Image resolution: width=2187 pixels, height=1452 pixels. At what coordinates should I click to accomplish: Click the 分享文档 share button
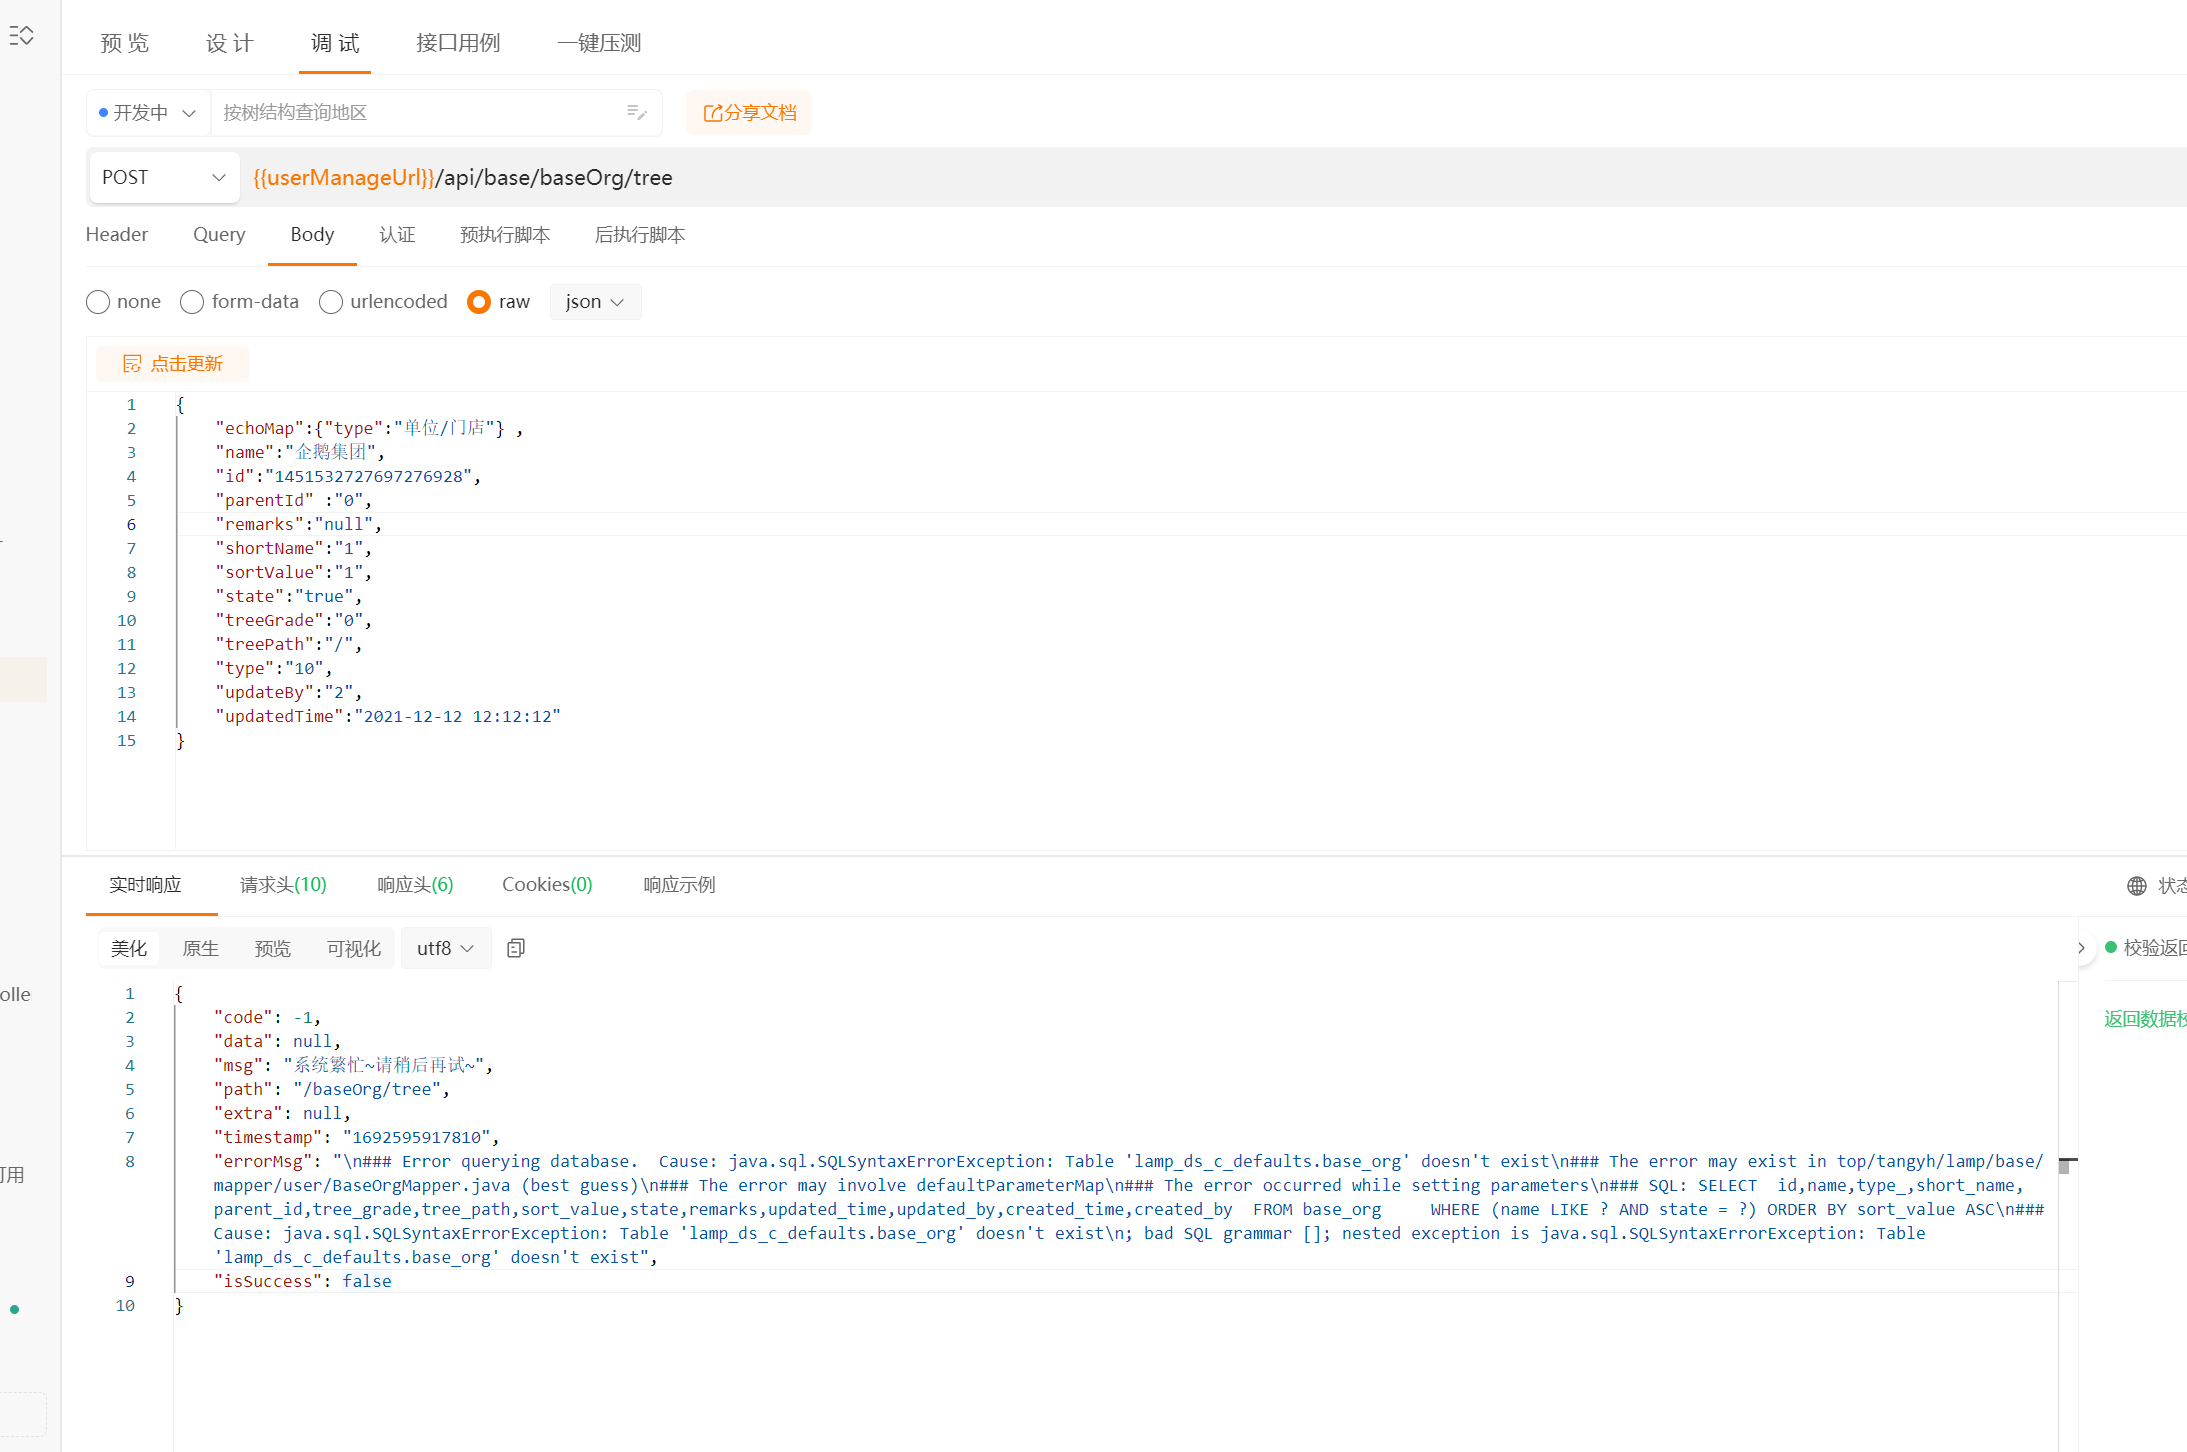(x=748, y=112)
